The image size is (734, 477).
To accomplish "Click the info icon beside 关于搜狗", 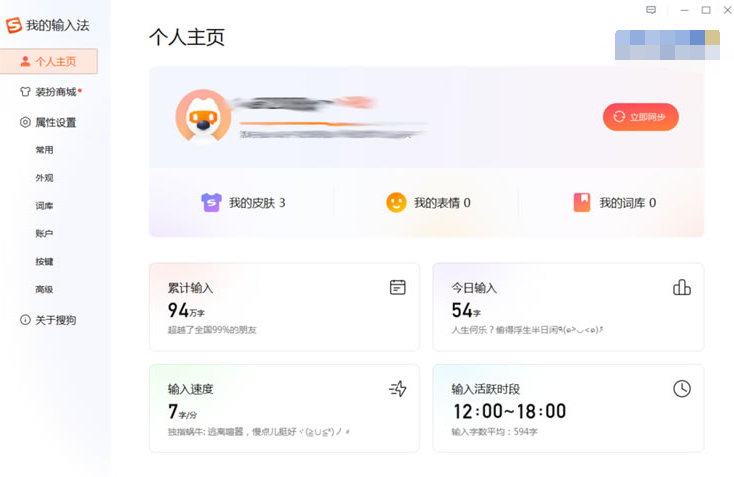I will 25,320.
